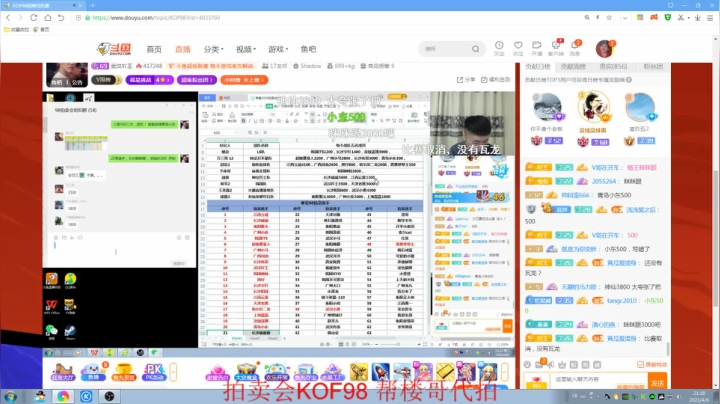This screenshot has width=720, height=404.
Task: Open the 客户端 client download icon
Action: pos(556,48)
